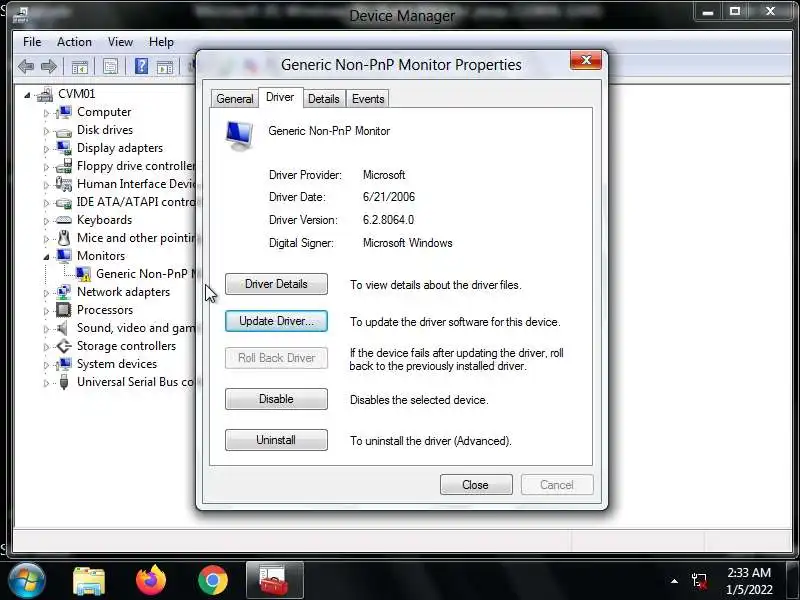Click the Show/Hide Console Tree toolbar icon
Viewport: 800px width, 600px height.
click(x=80, y=67)
